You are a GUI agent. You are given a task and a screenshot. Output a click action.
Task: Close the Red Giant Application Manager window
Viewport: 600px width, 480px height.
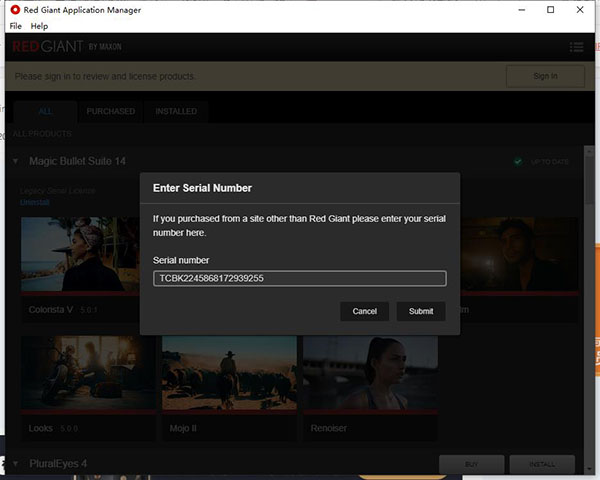click(580, 10)
